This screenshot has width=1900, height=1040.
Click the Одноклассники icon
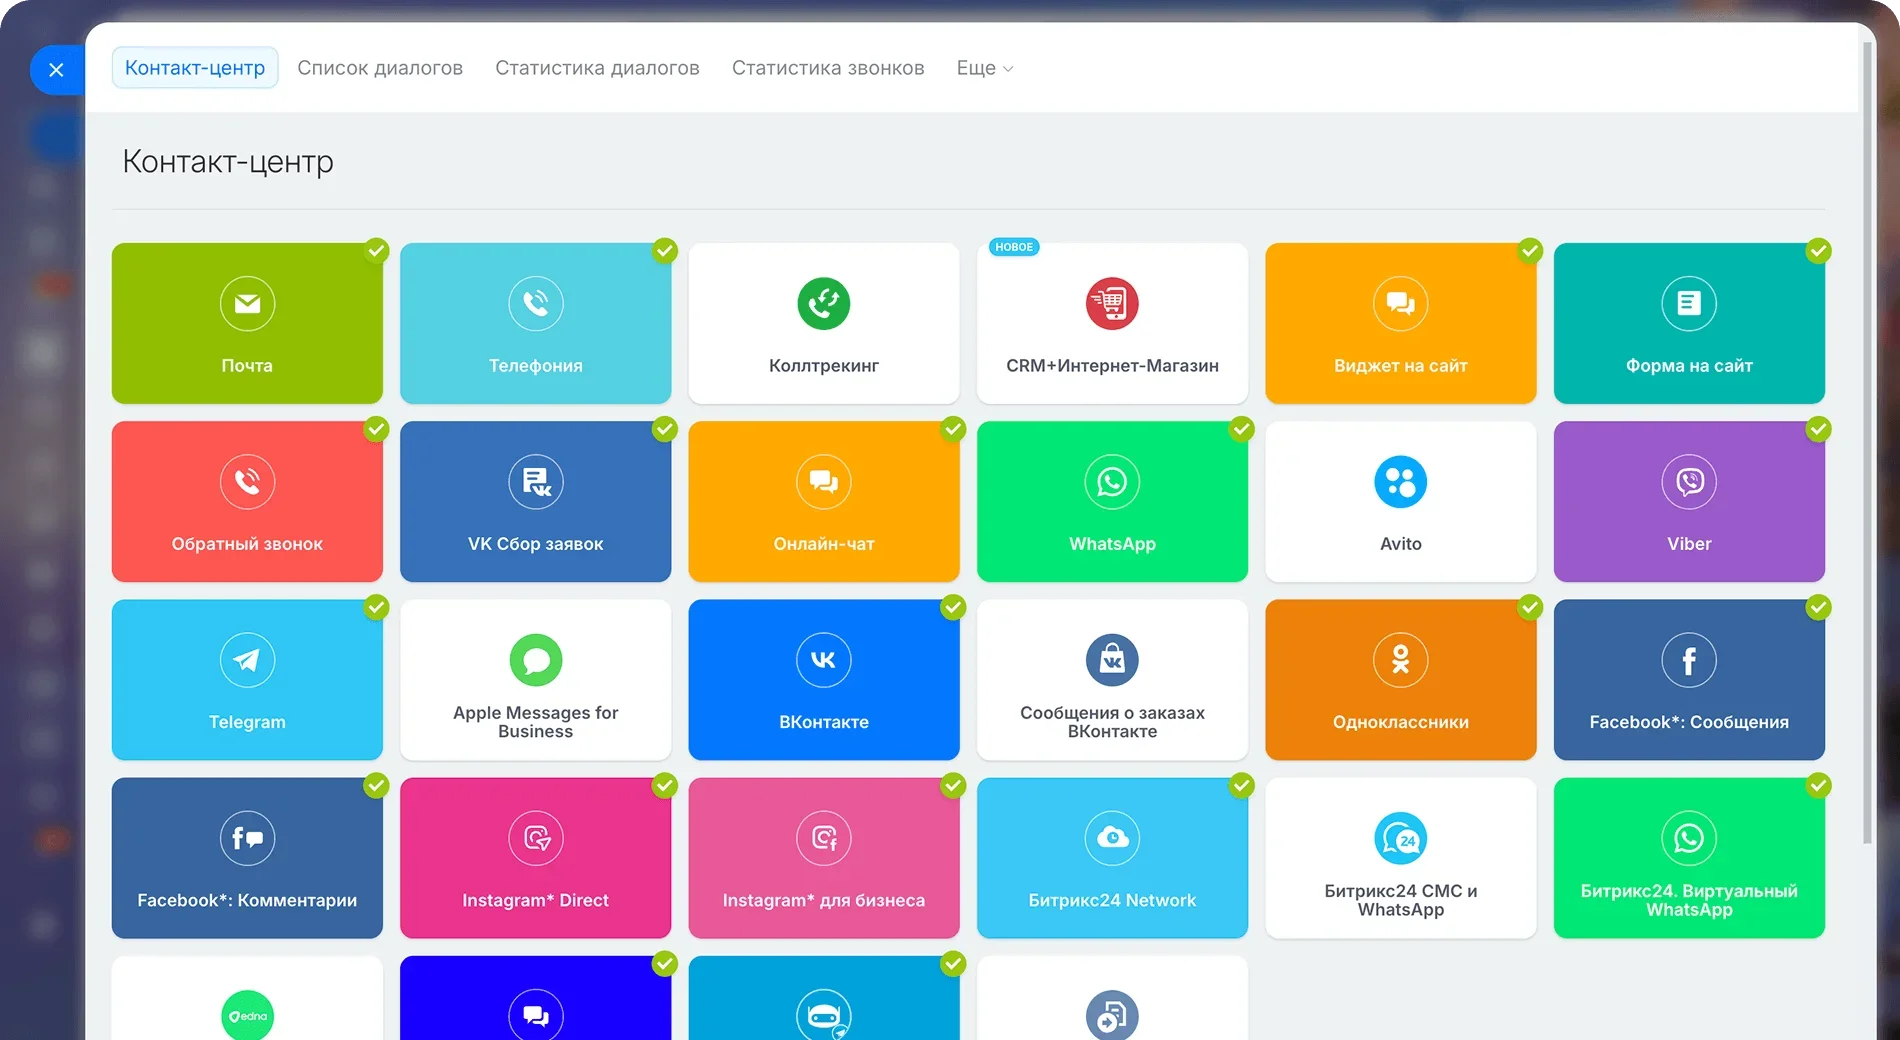(x=1400, y=660)
